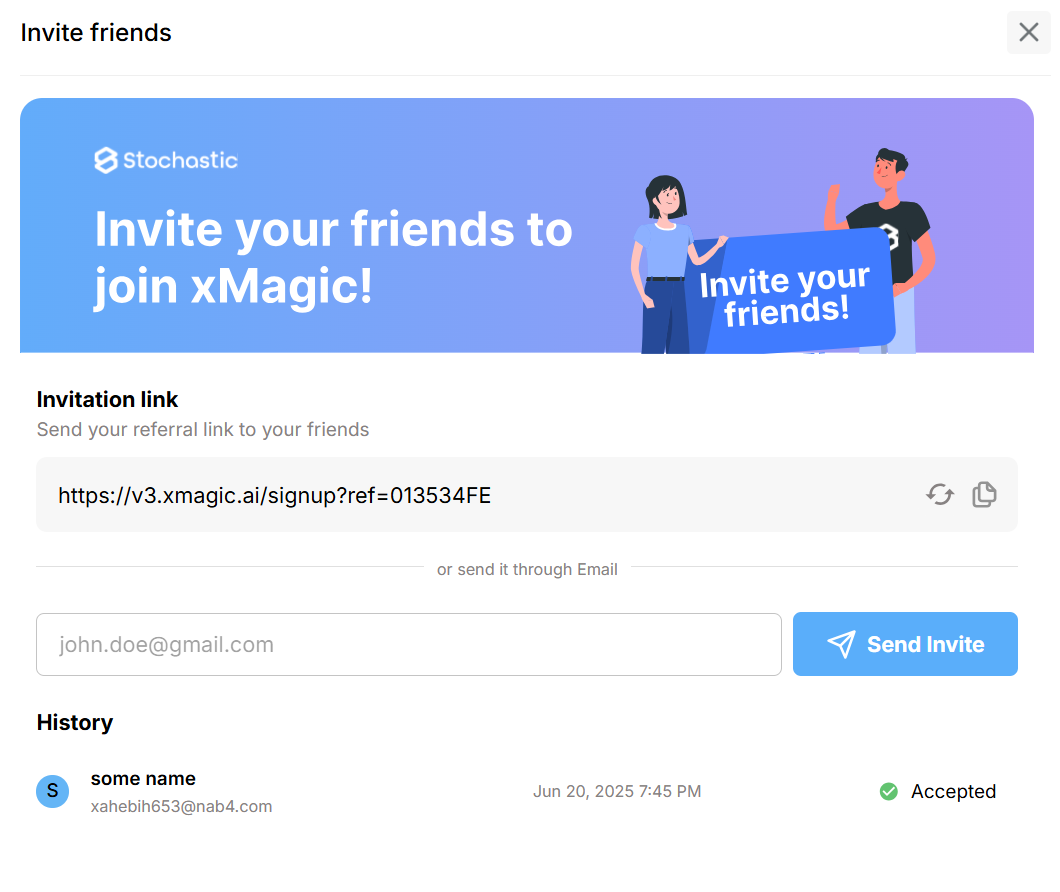Screen dimensions: 1060x892
Task: Click the paper plane icon on Send Invite
Action: tap(841, 644)
